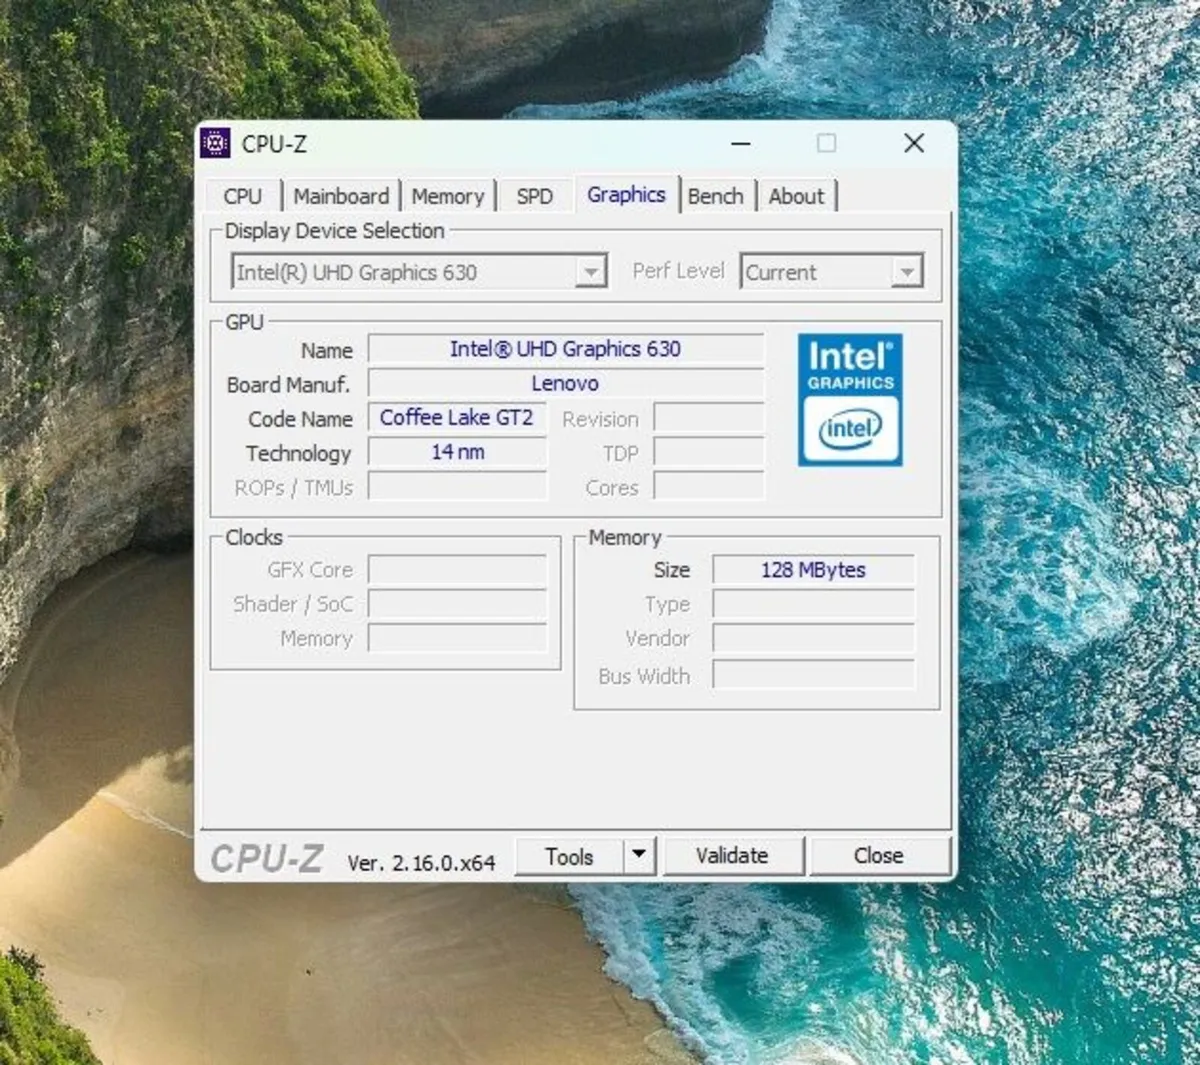Select the Code Name field showing Coffee Lake GT2
The width and height of the screenshot is (1200, 1065).
point(457,417)
